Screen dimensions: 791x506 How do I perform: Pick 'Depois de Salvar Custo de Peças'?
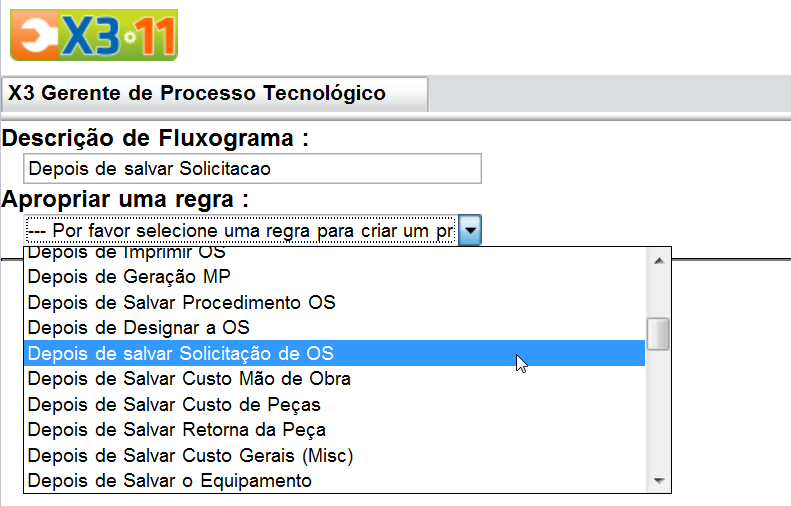[335, 404]
